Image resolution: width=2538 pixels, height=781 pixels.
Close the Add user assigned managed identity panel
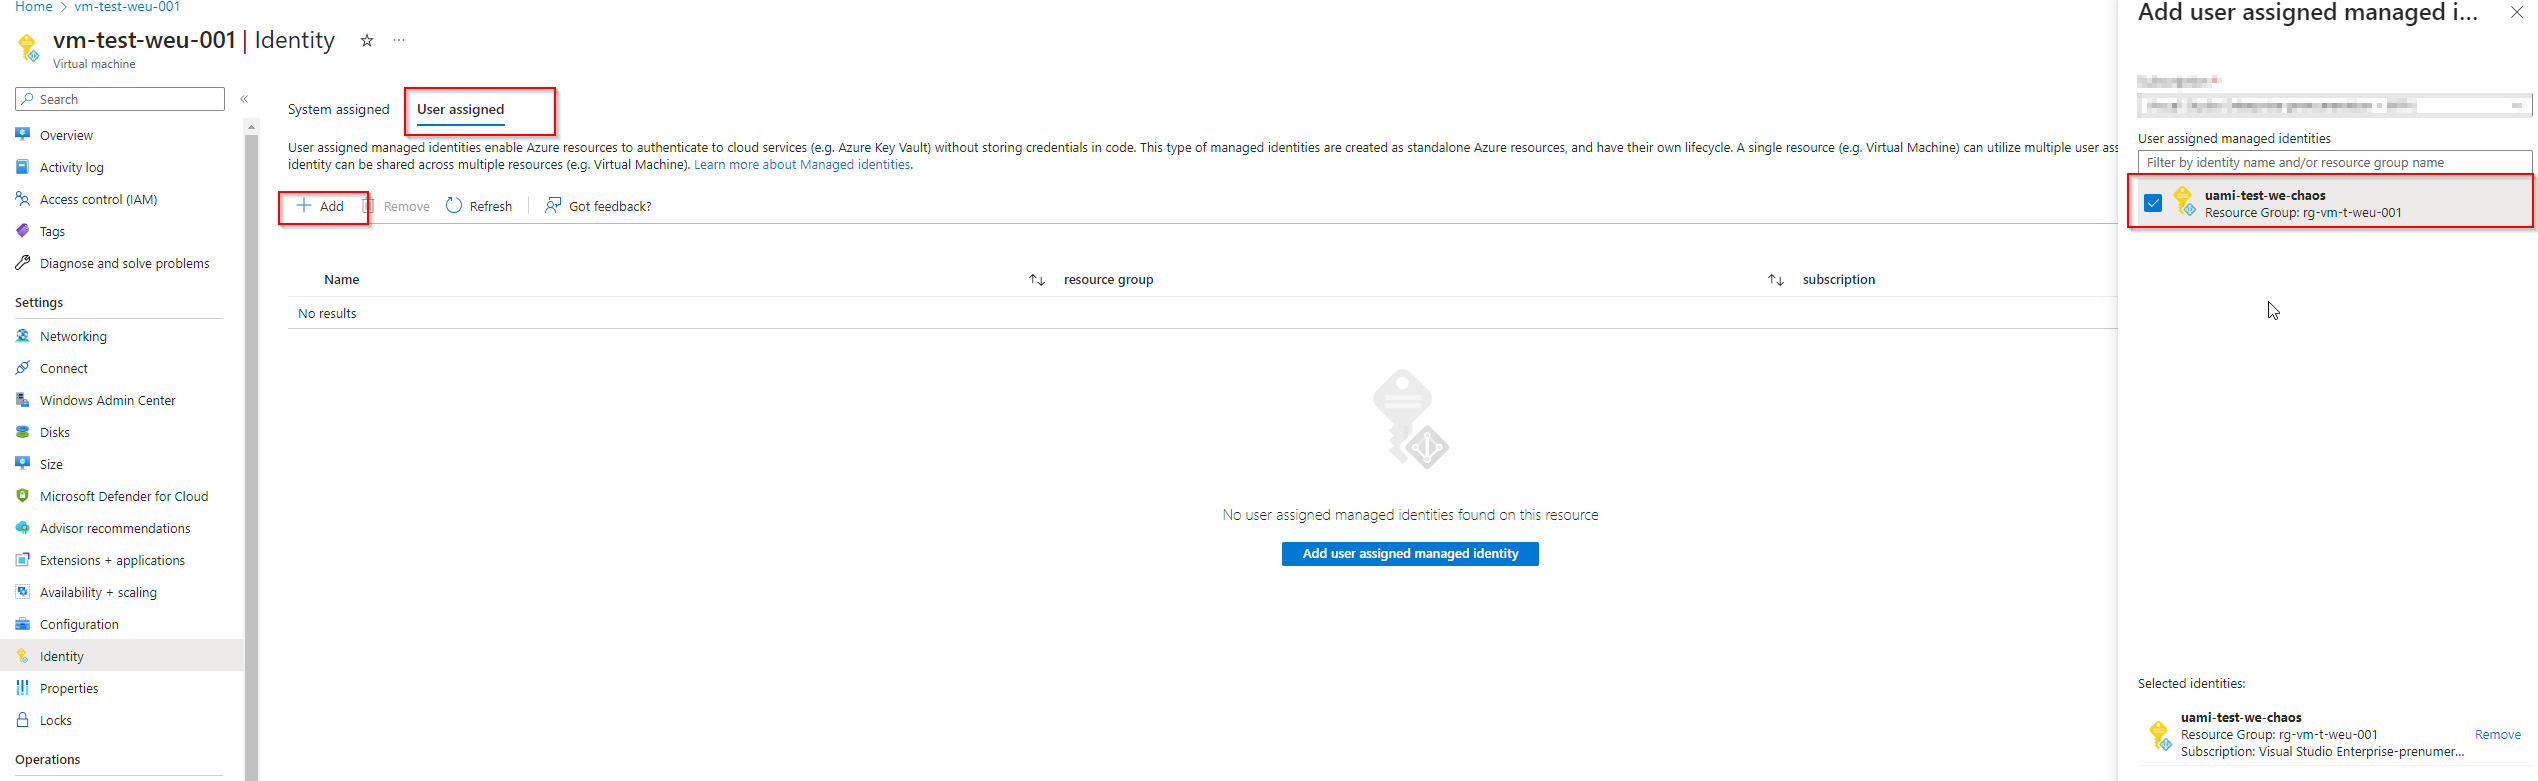[2517, 12]
